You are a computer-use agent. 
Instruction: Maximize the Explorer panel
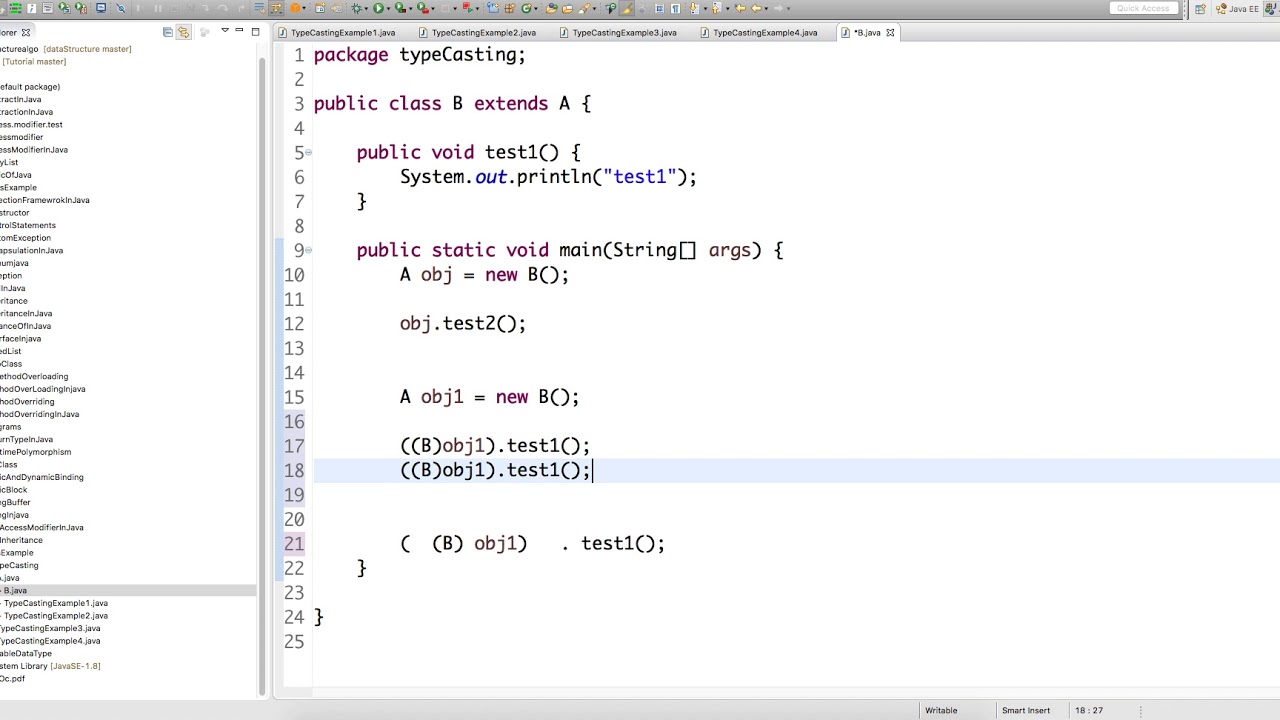(x=255, y=32)
